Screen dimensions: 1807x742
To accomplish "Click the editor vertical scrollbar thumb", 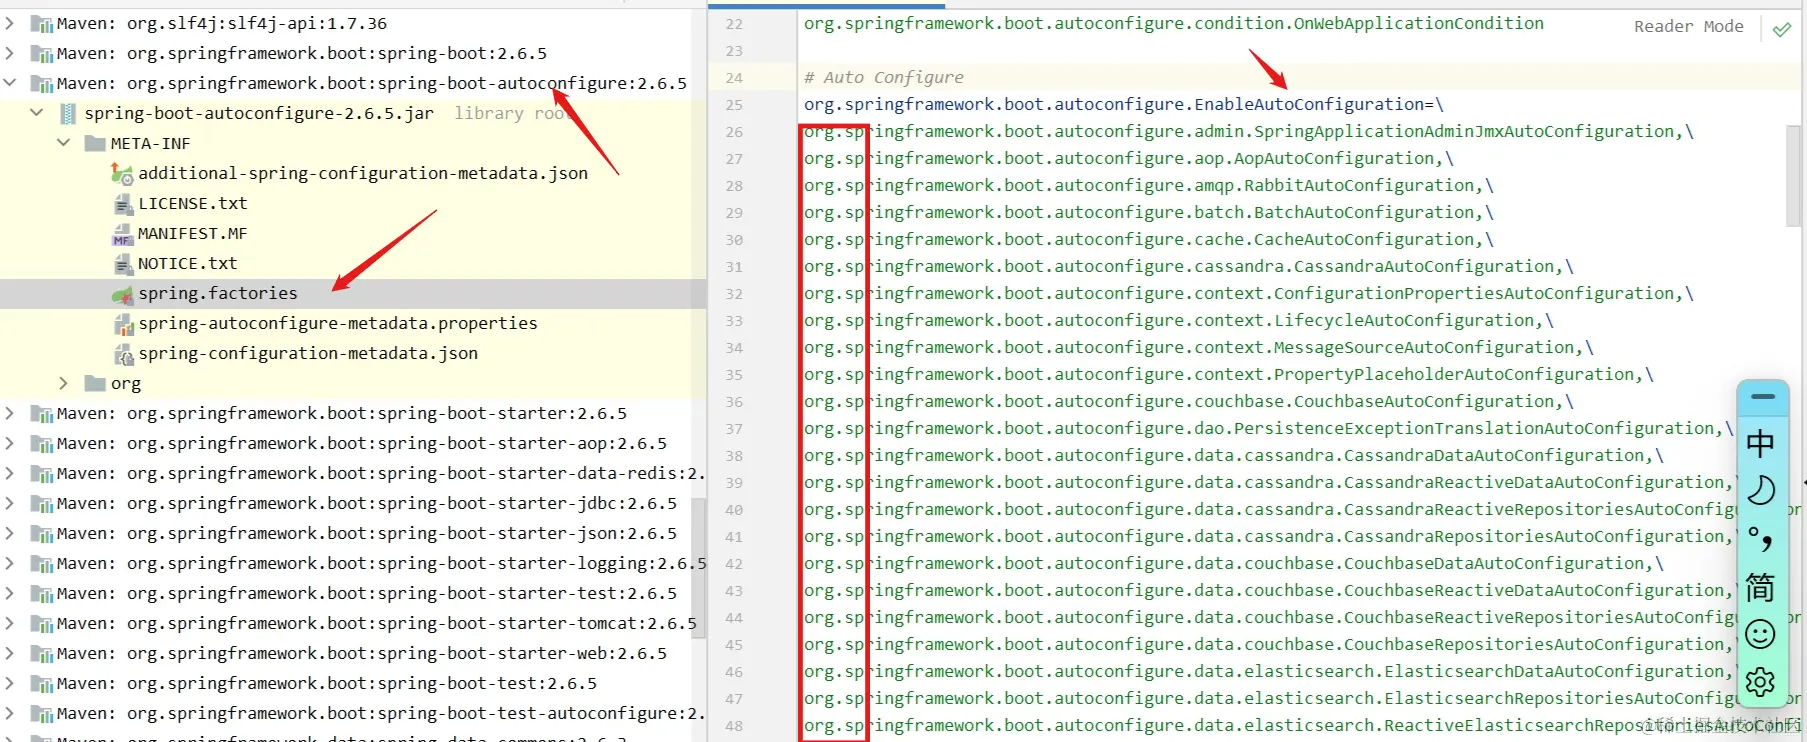I will point(1794,176).
